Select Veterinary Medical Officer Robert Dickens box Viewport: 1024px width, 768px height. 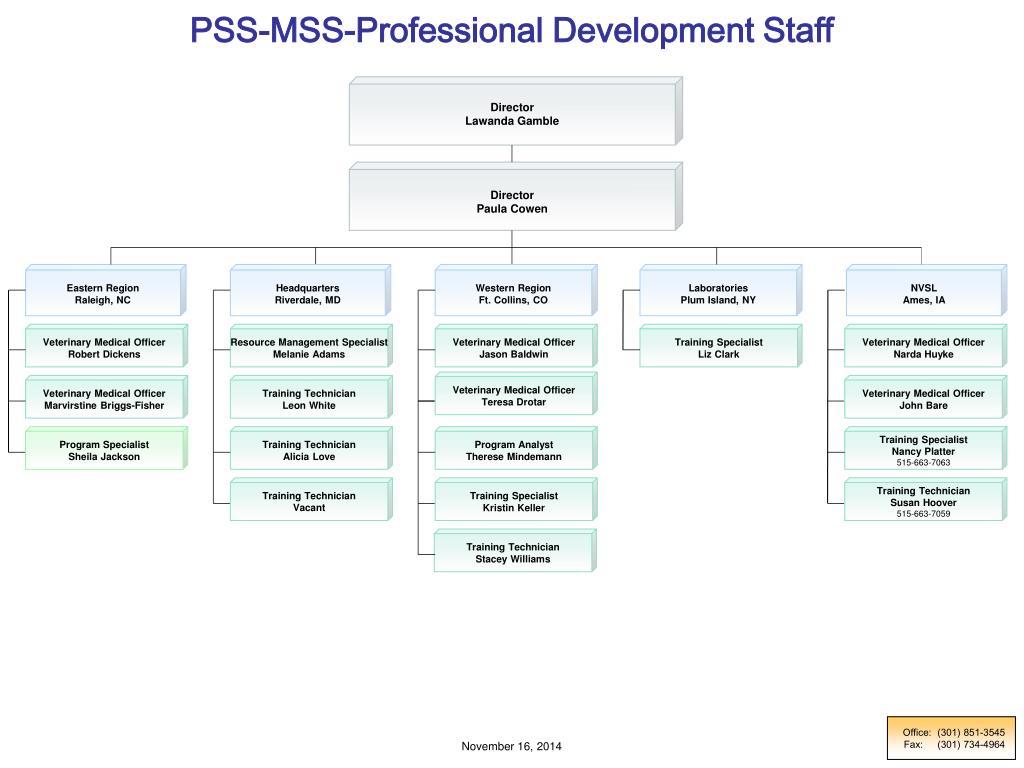pyautogui.click(x=106, y=346)
